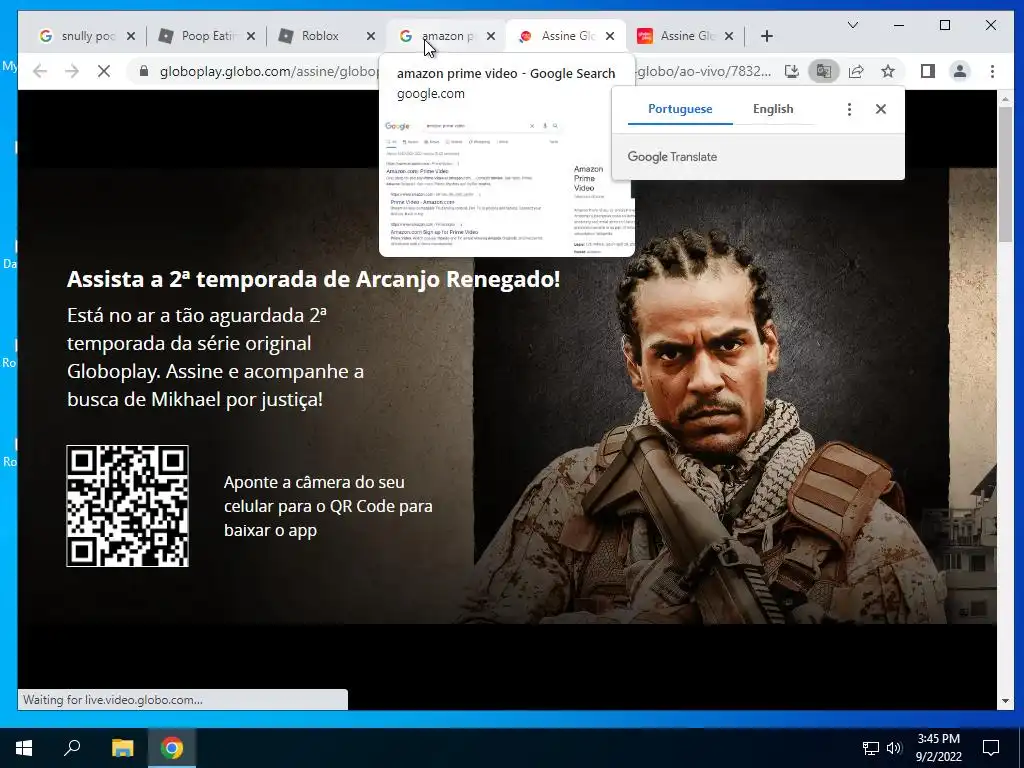1024x768 pixels.
Task: Open the volume control in system tray
Action: tap(894, 748)
